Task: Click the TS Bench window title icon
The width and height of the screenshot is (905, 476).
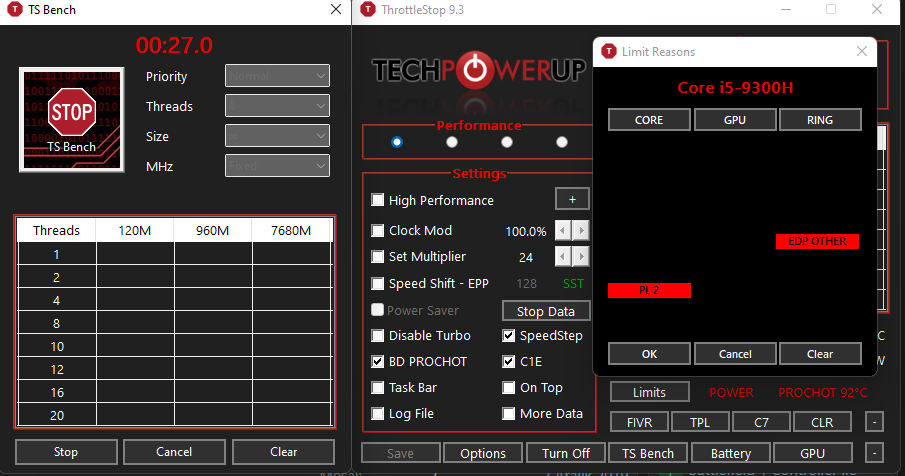Action: [14, 10]
